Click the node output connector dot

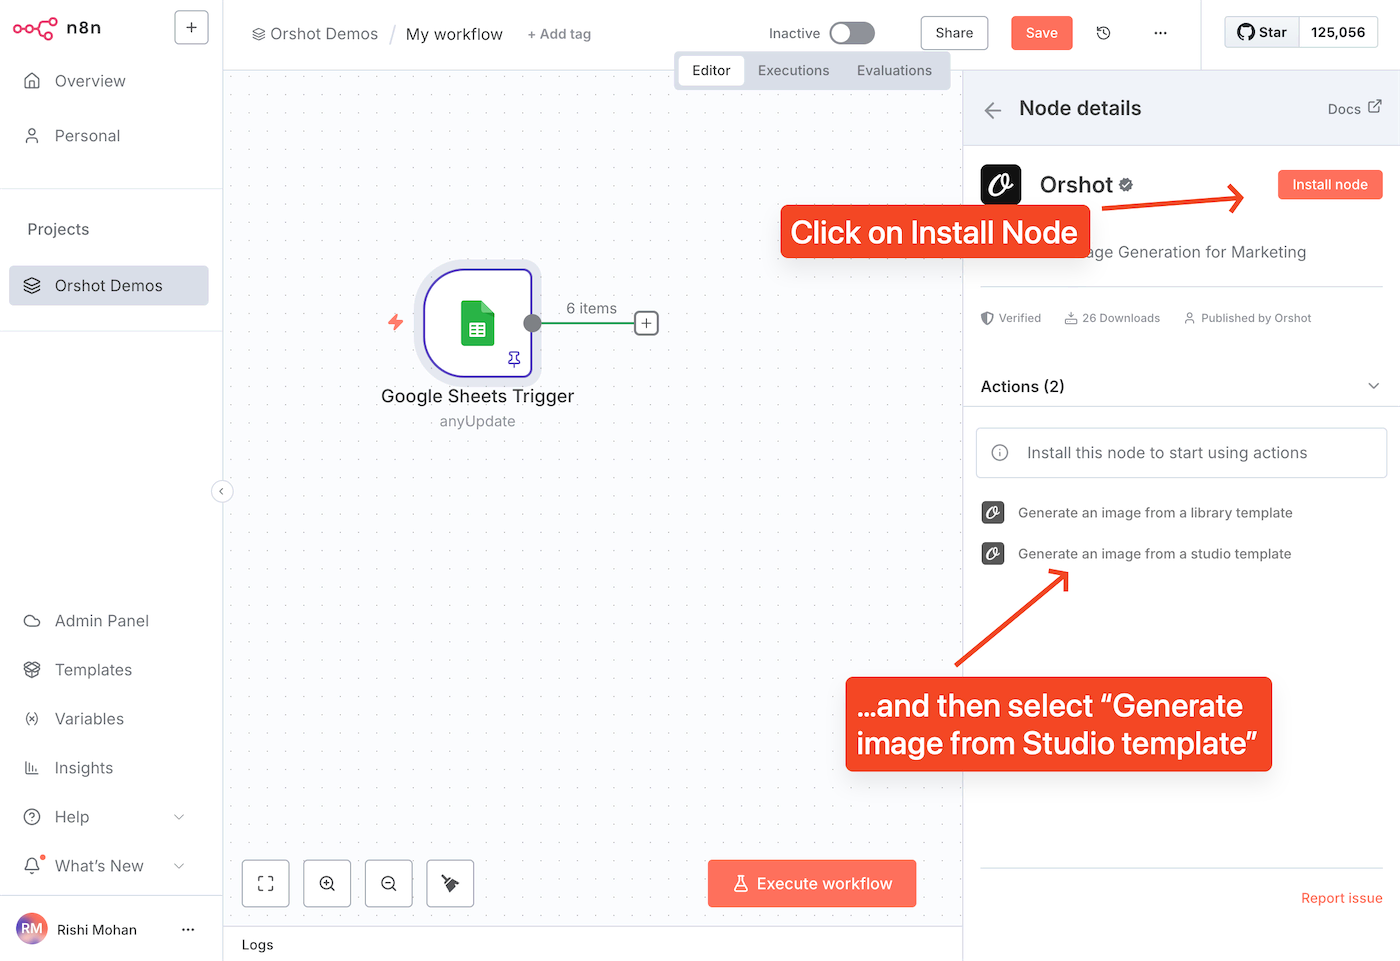click(533, 323)
